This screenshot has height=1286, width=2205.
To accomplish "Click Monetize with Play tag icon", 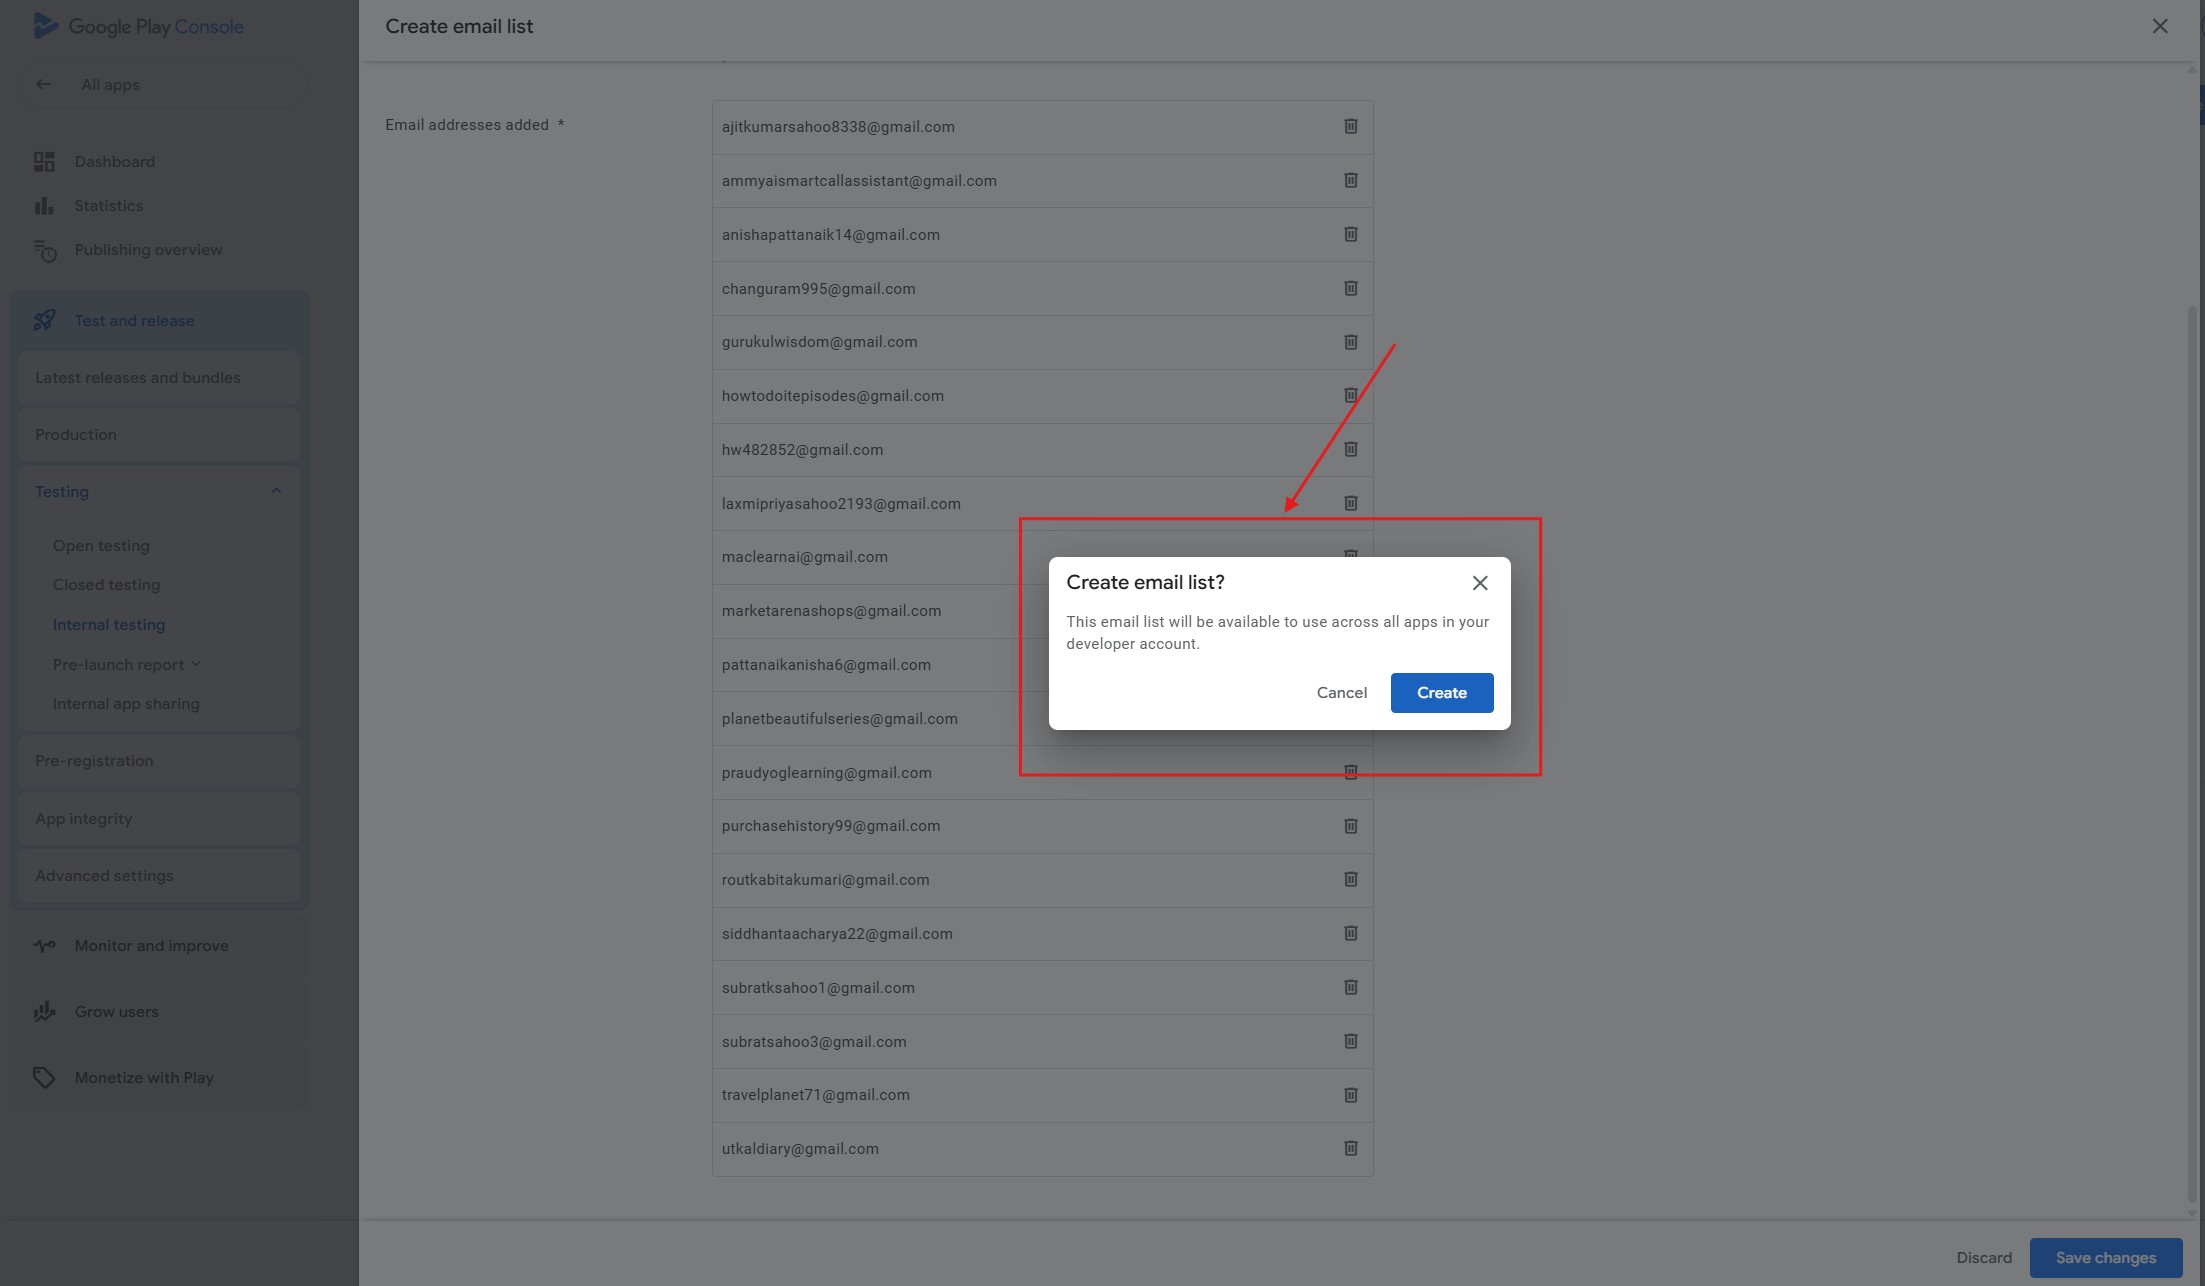I will (x=44, y=1077).
